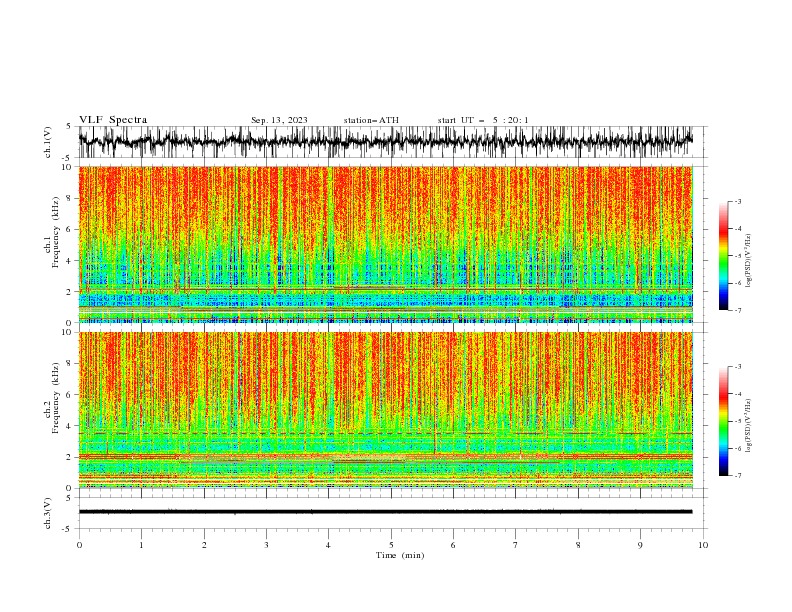The width and height of the screenshot is (792, 612).
Task: Click time axis tick label "1"
Action: (x=141, y=545)
